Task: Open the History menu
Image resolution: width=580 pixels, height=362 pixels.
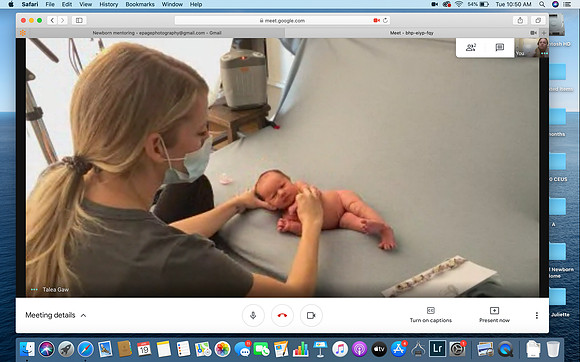Action: point(108,4)
